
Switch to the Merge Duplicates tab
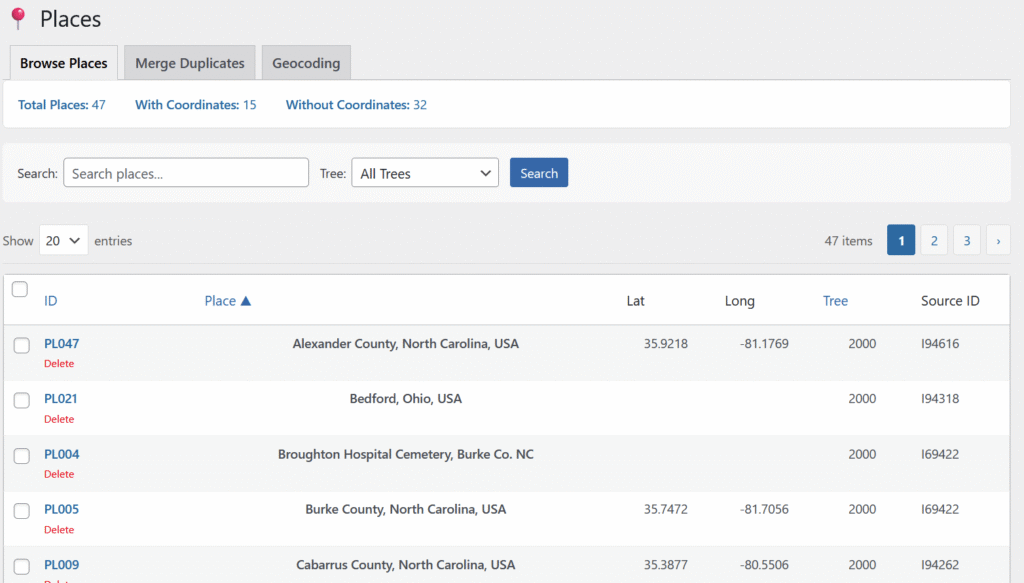coord(190,63)
